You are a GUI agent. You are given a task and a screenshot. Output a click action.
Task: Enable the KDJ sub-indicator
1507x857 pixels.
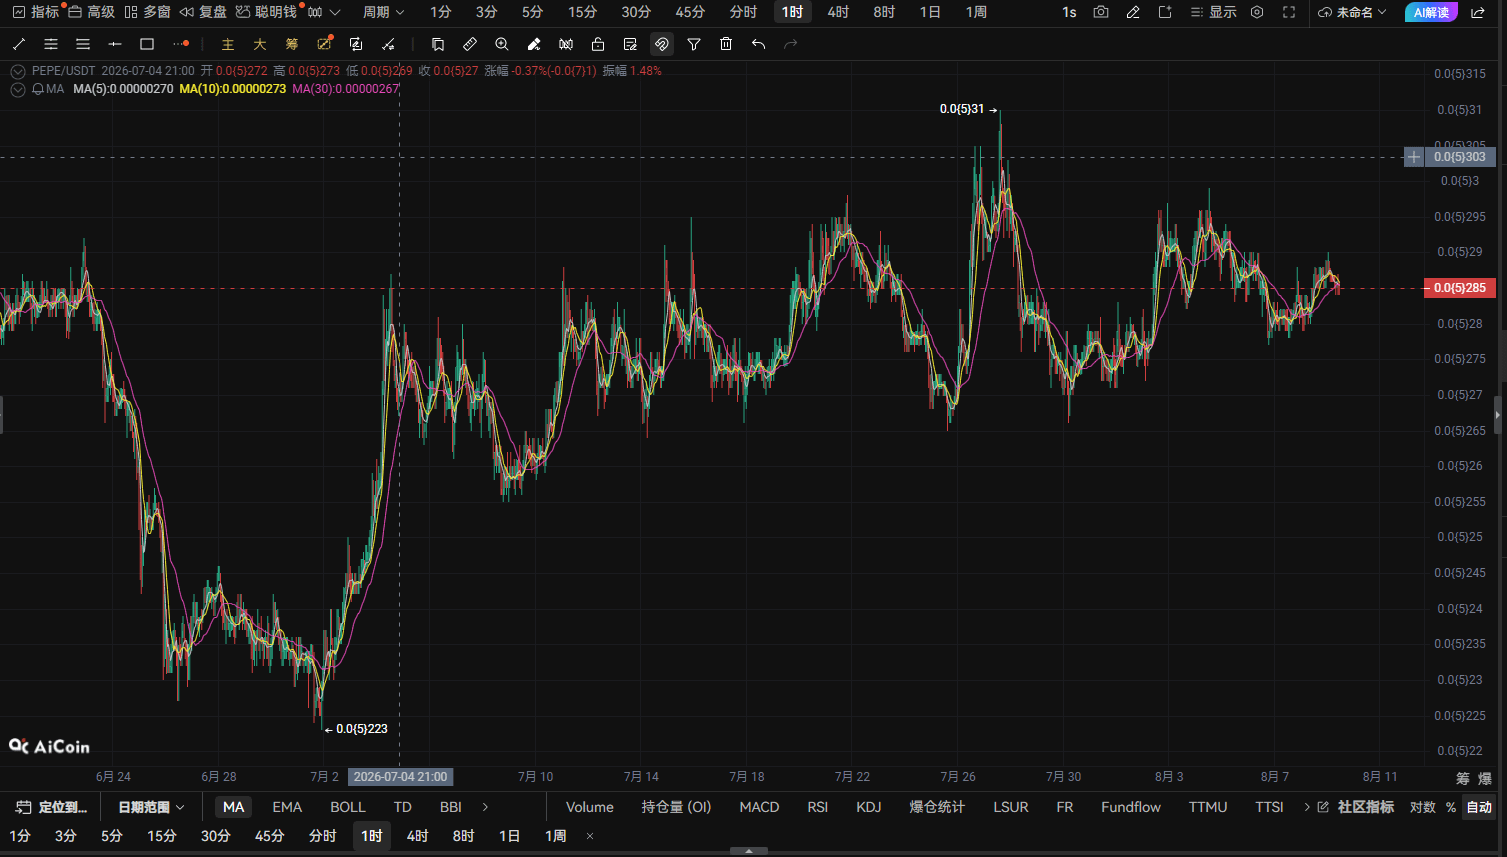[869, 807]
